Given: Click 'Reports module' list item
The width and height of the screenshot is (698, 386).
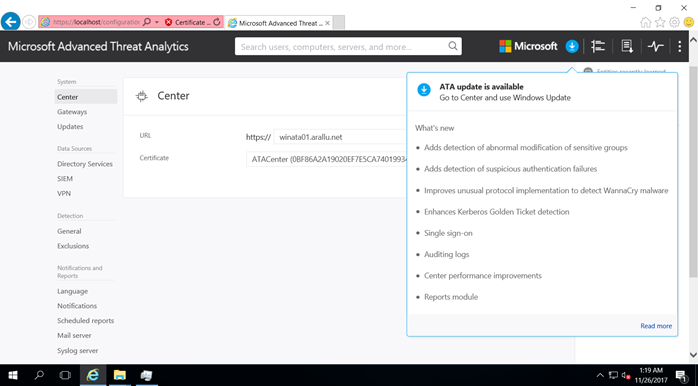Looking at the screenshot, I should tap(451, 297).
